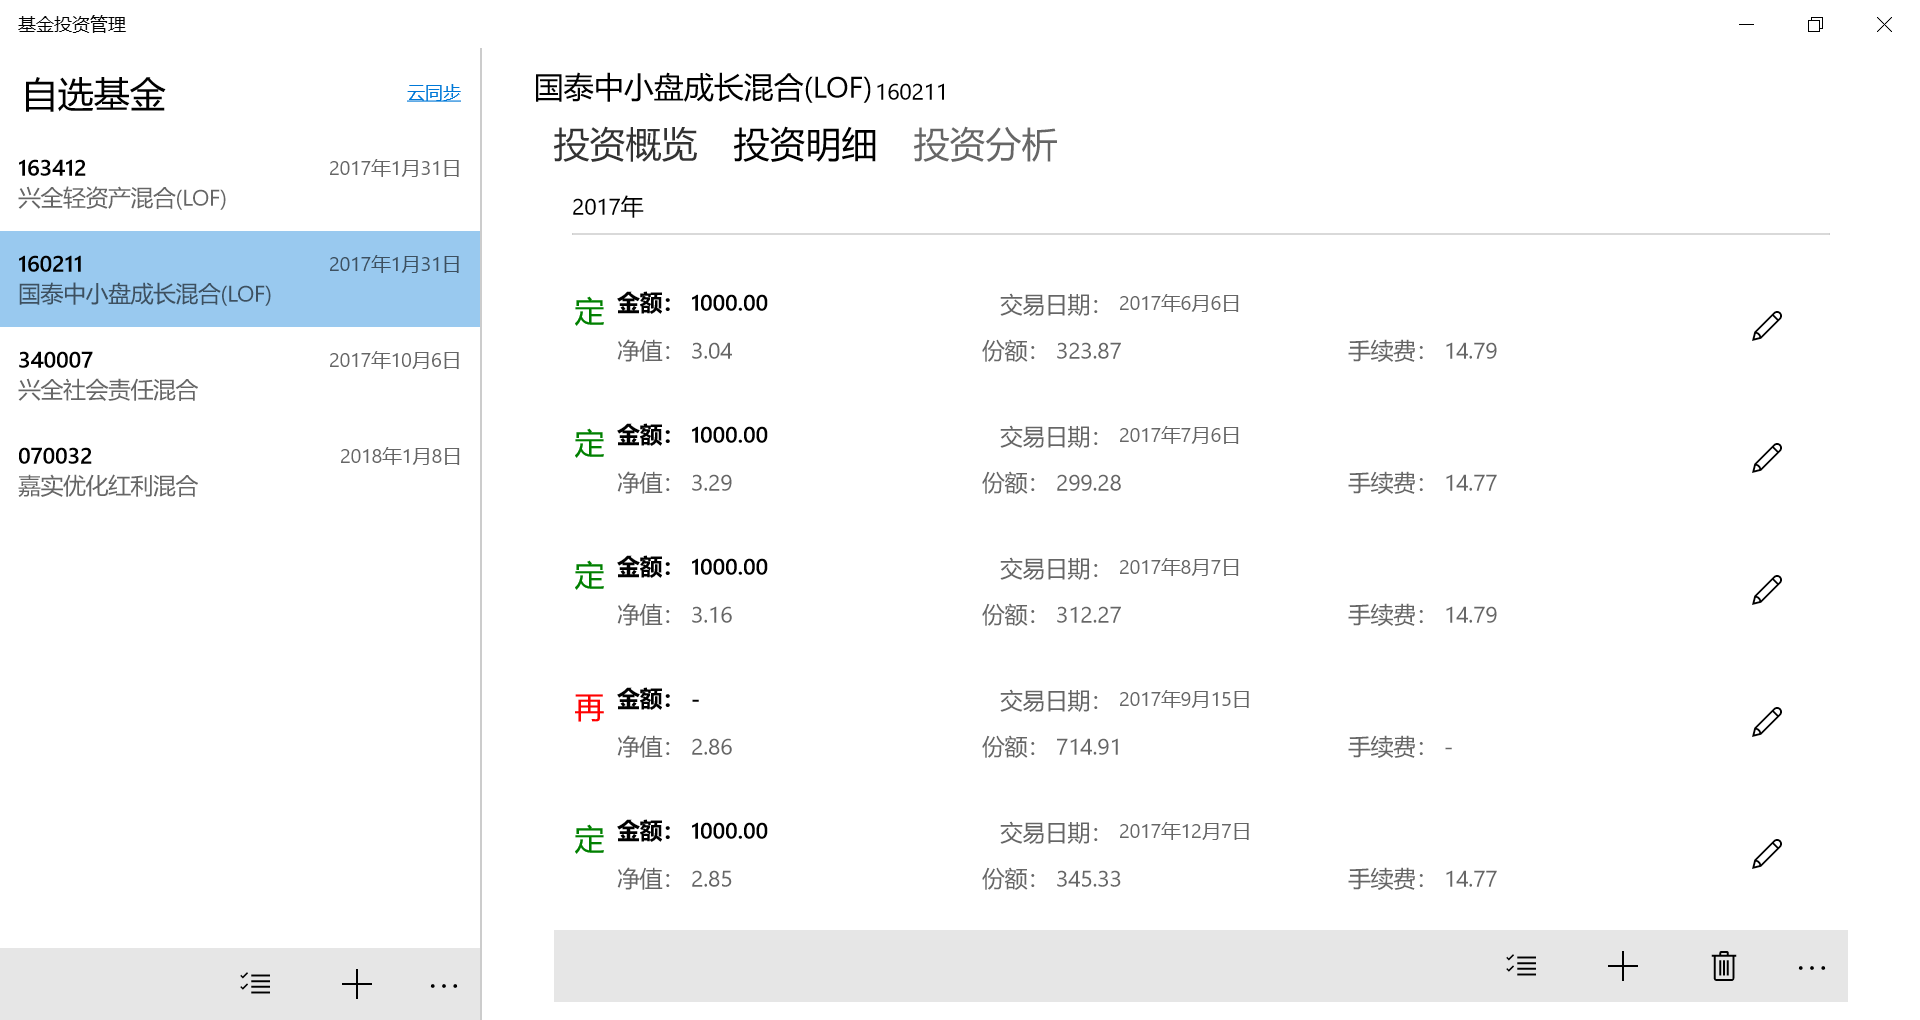Select fund 340007 兴全社会责任混合
This screenshot has width=1920, height=1020.
point(240,375)
